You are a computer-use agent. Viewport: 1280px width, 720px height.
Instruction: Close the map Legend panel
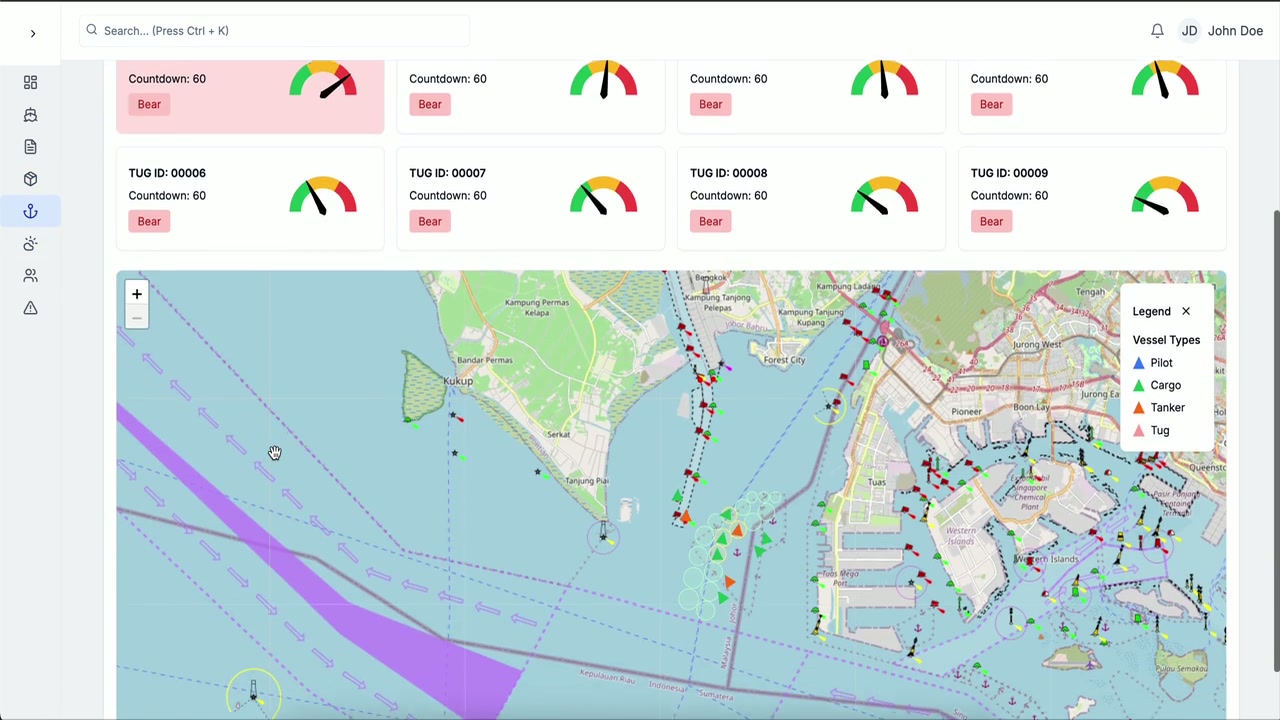coord(1186,311)
